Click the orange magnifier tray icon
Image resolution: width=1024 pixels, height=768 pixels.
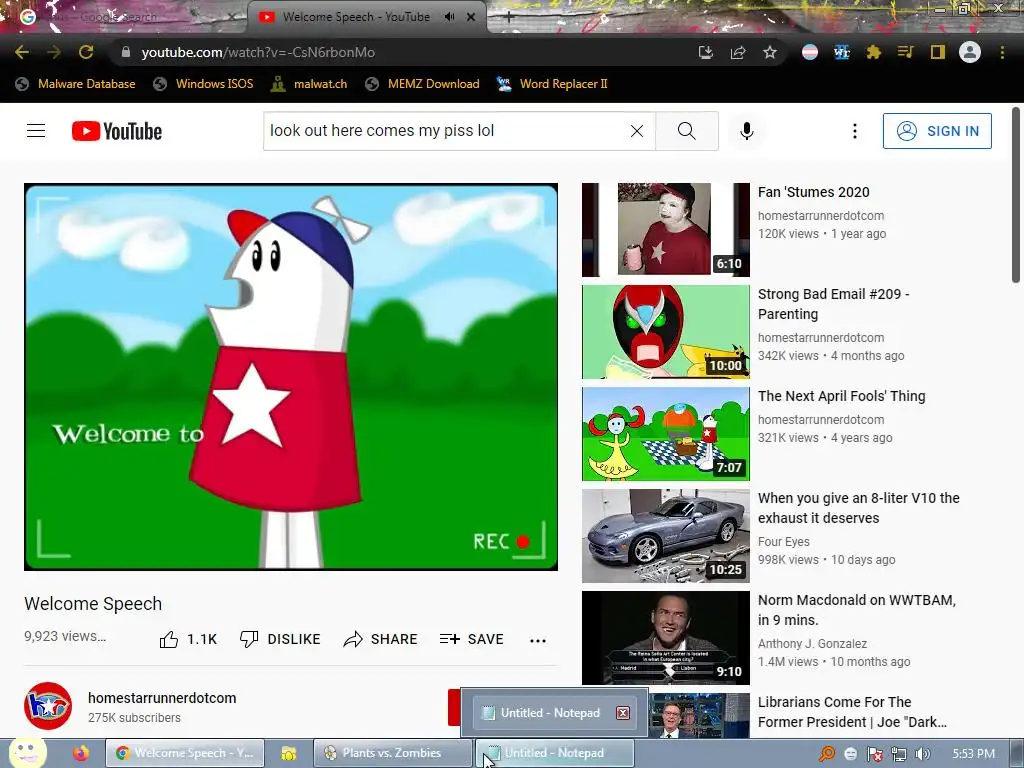[x=827, y=754]
